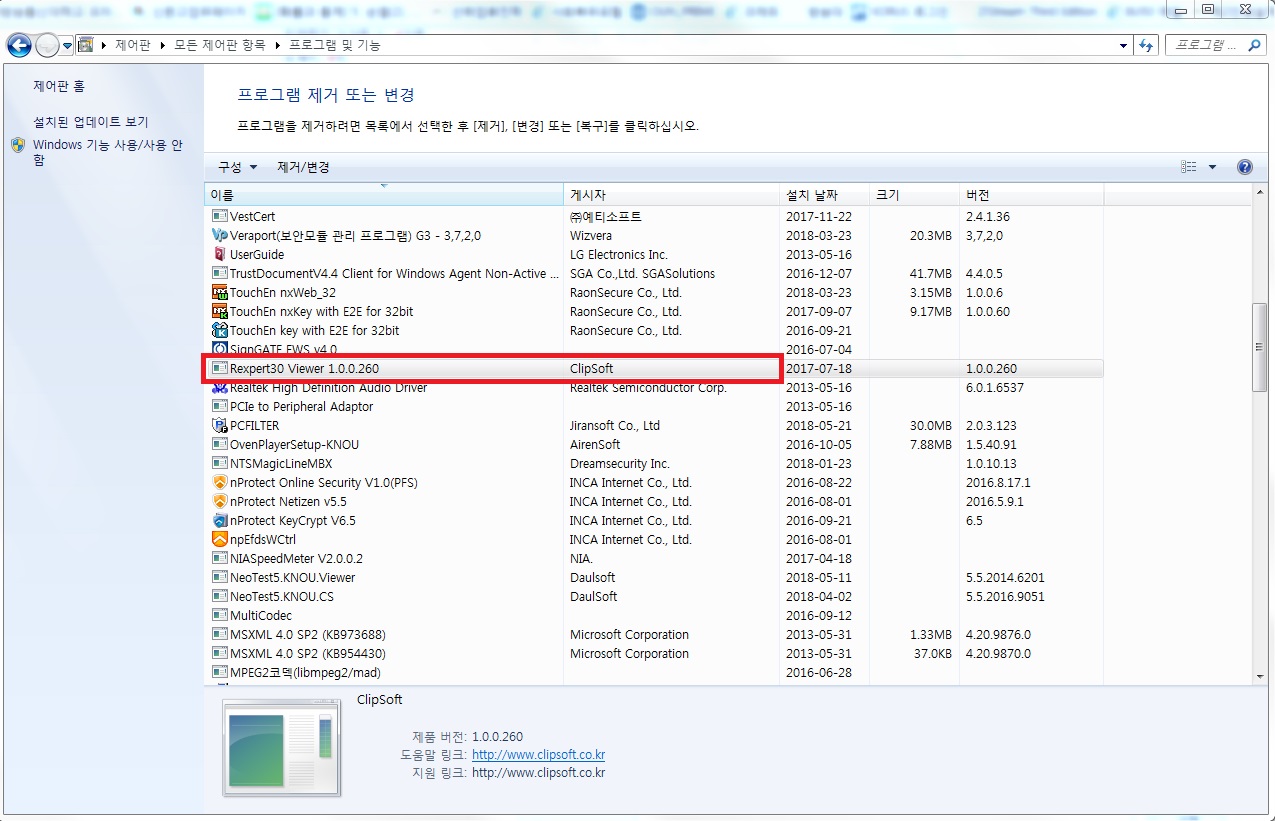Open the address bar history dropdown

coord(1124,46)
